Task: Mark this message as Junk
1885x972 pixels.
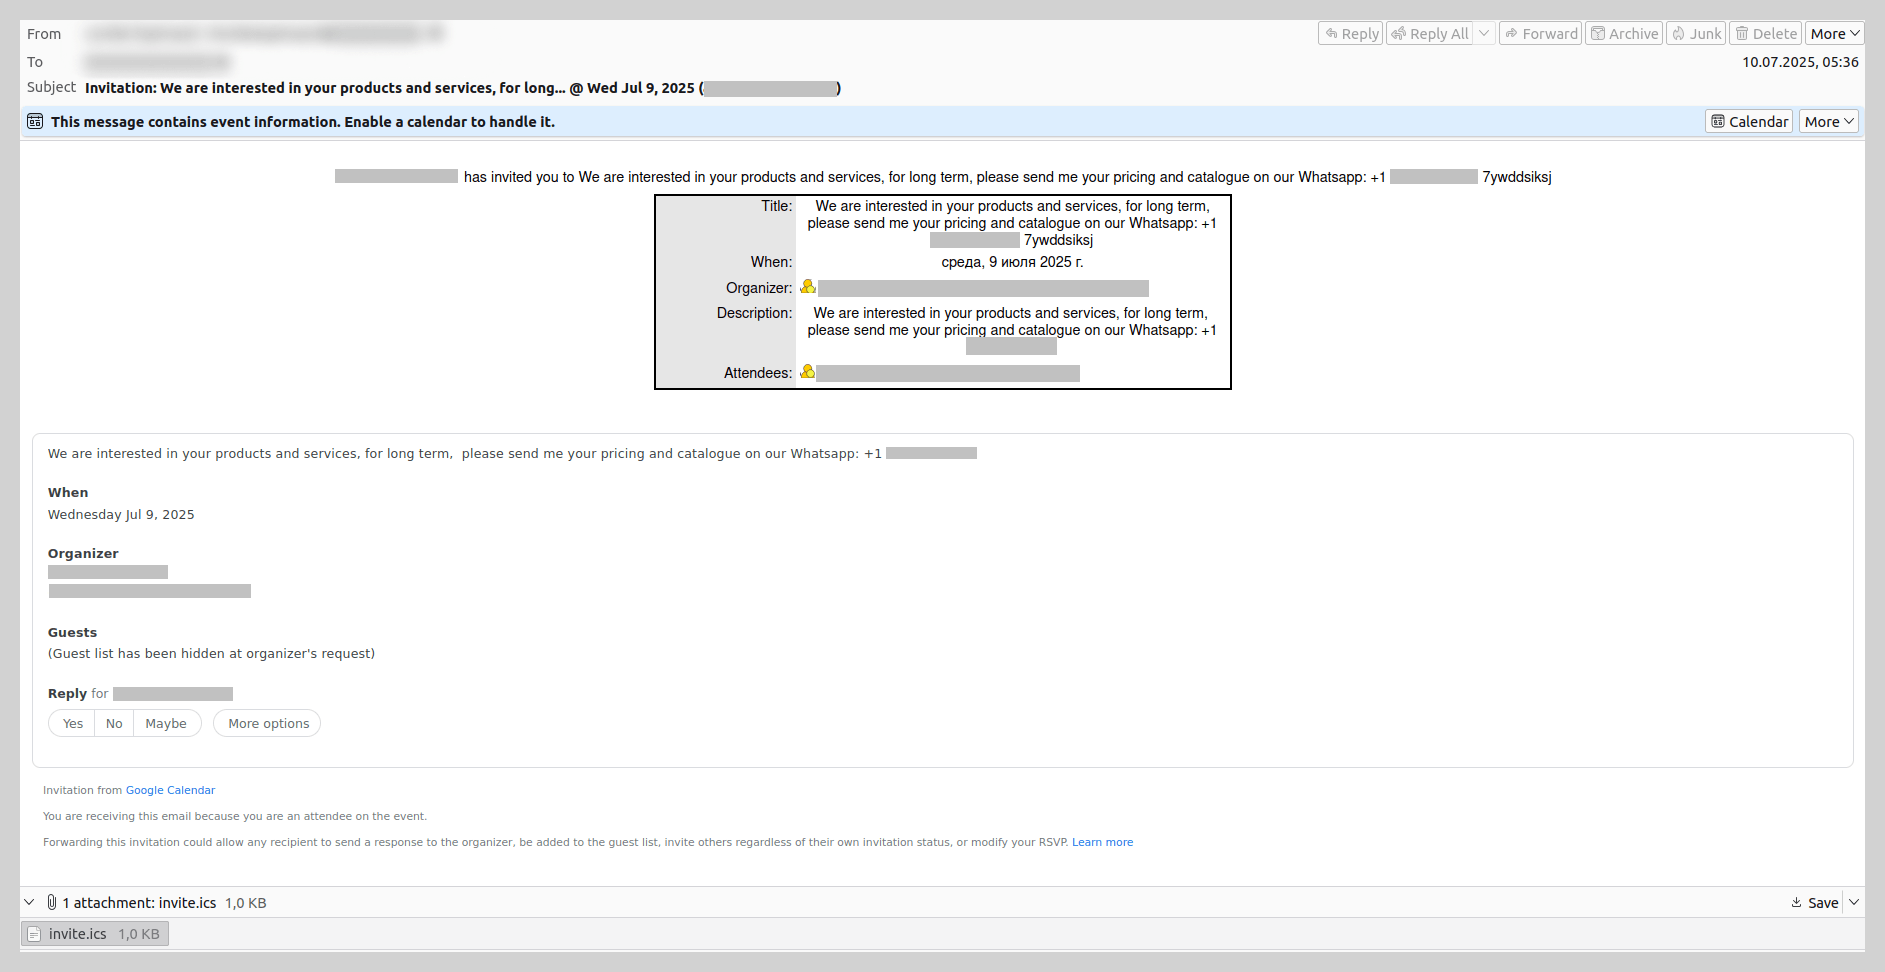Action: 1695,34
